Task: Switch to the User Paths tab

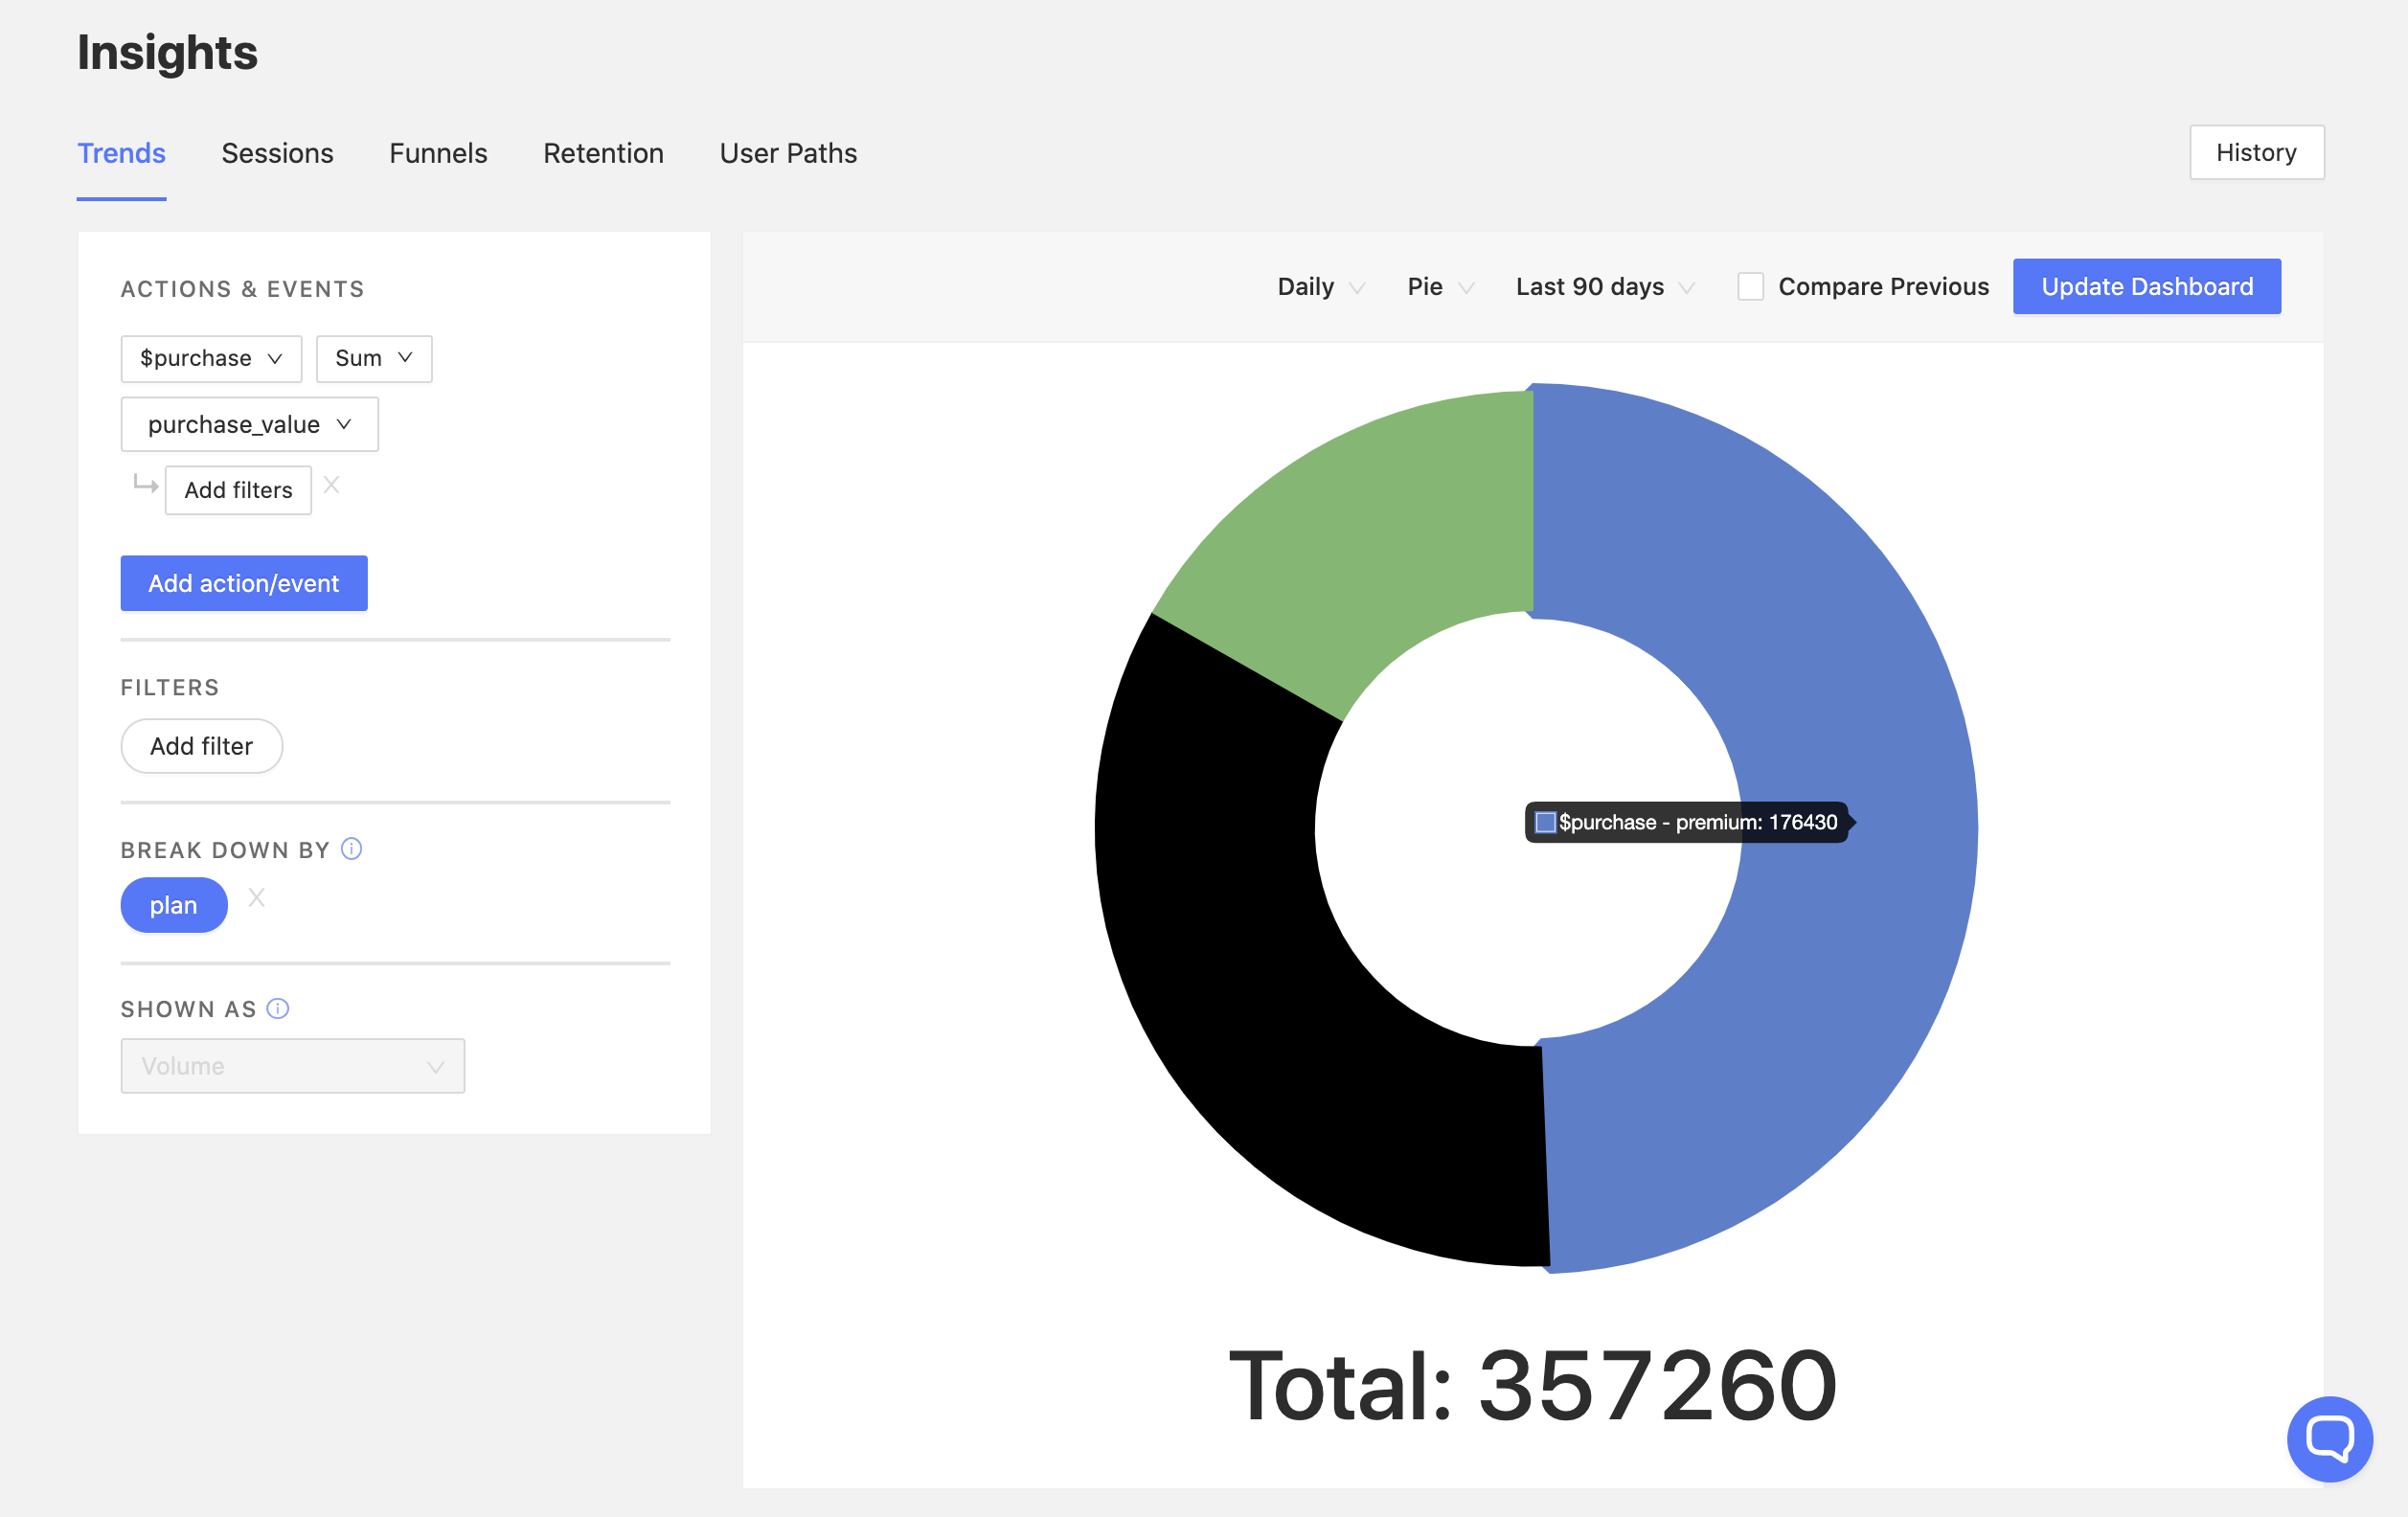Action: pos(788,154)
